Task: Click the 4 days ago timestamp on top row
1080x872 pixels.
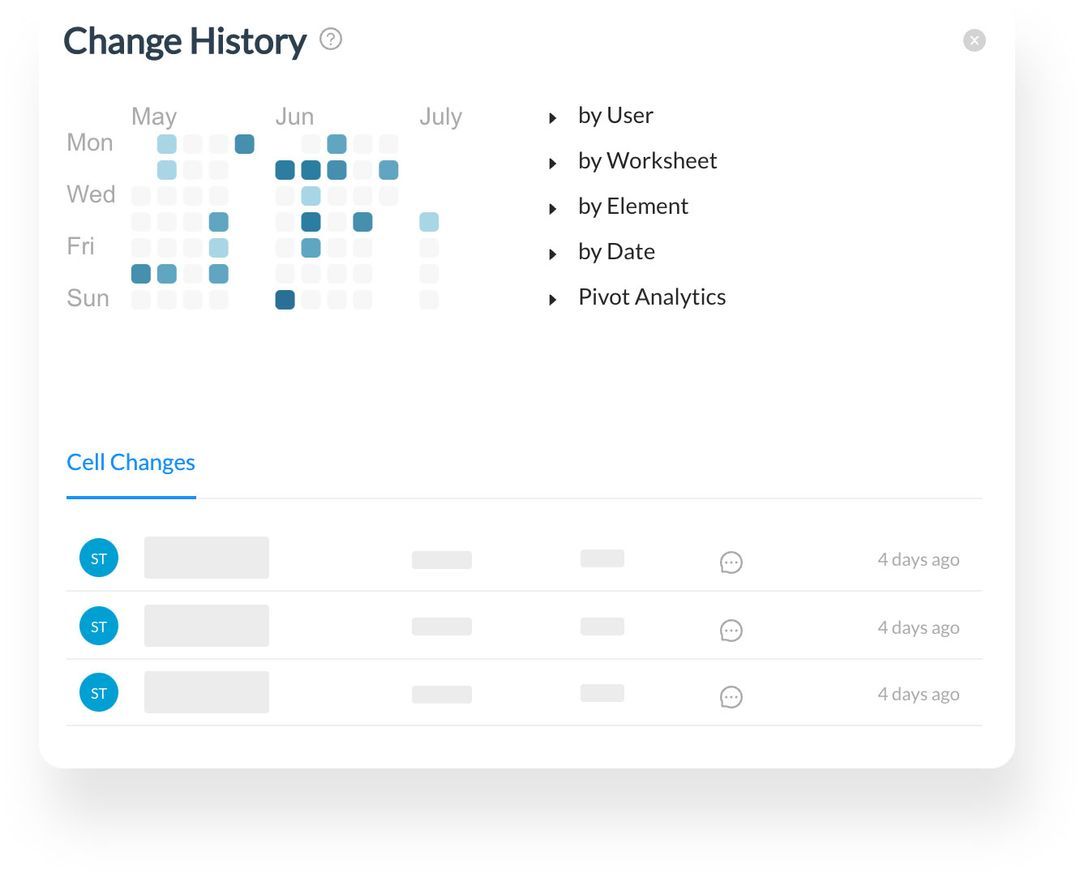Action: tap(918, 559)
